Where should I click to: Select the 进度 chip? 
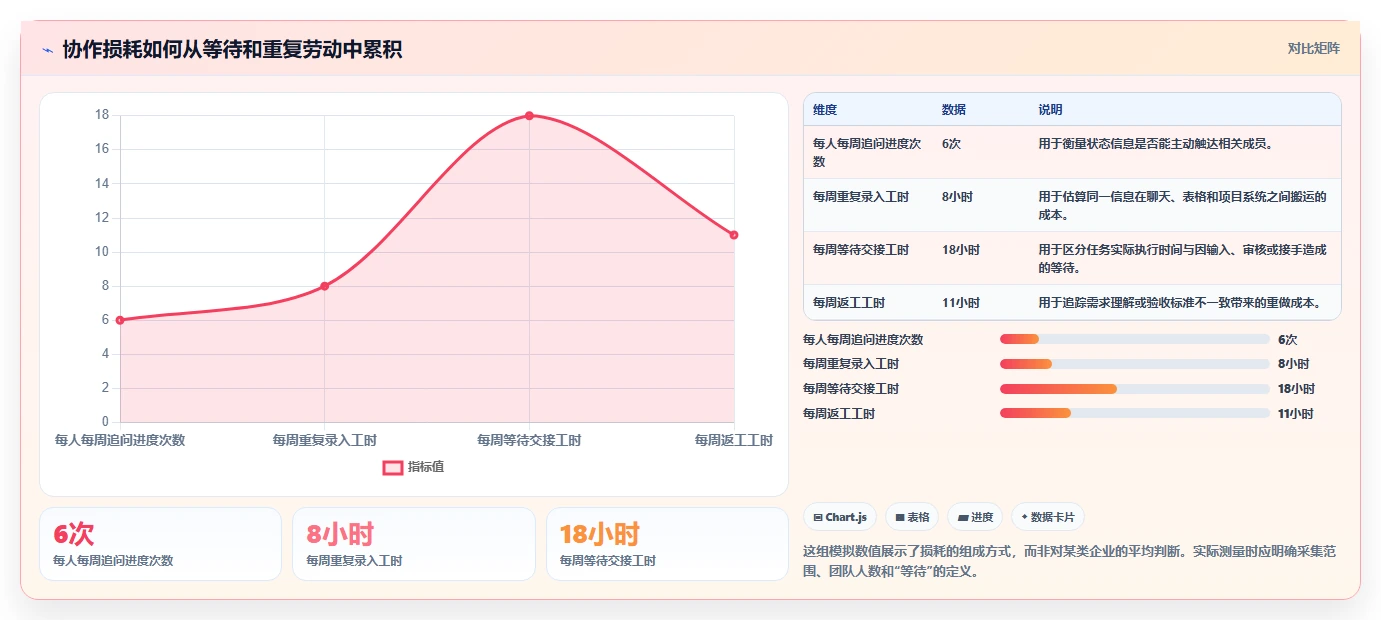[975, 517]
